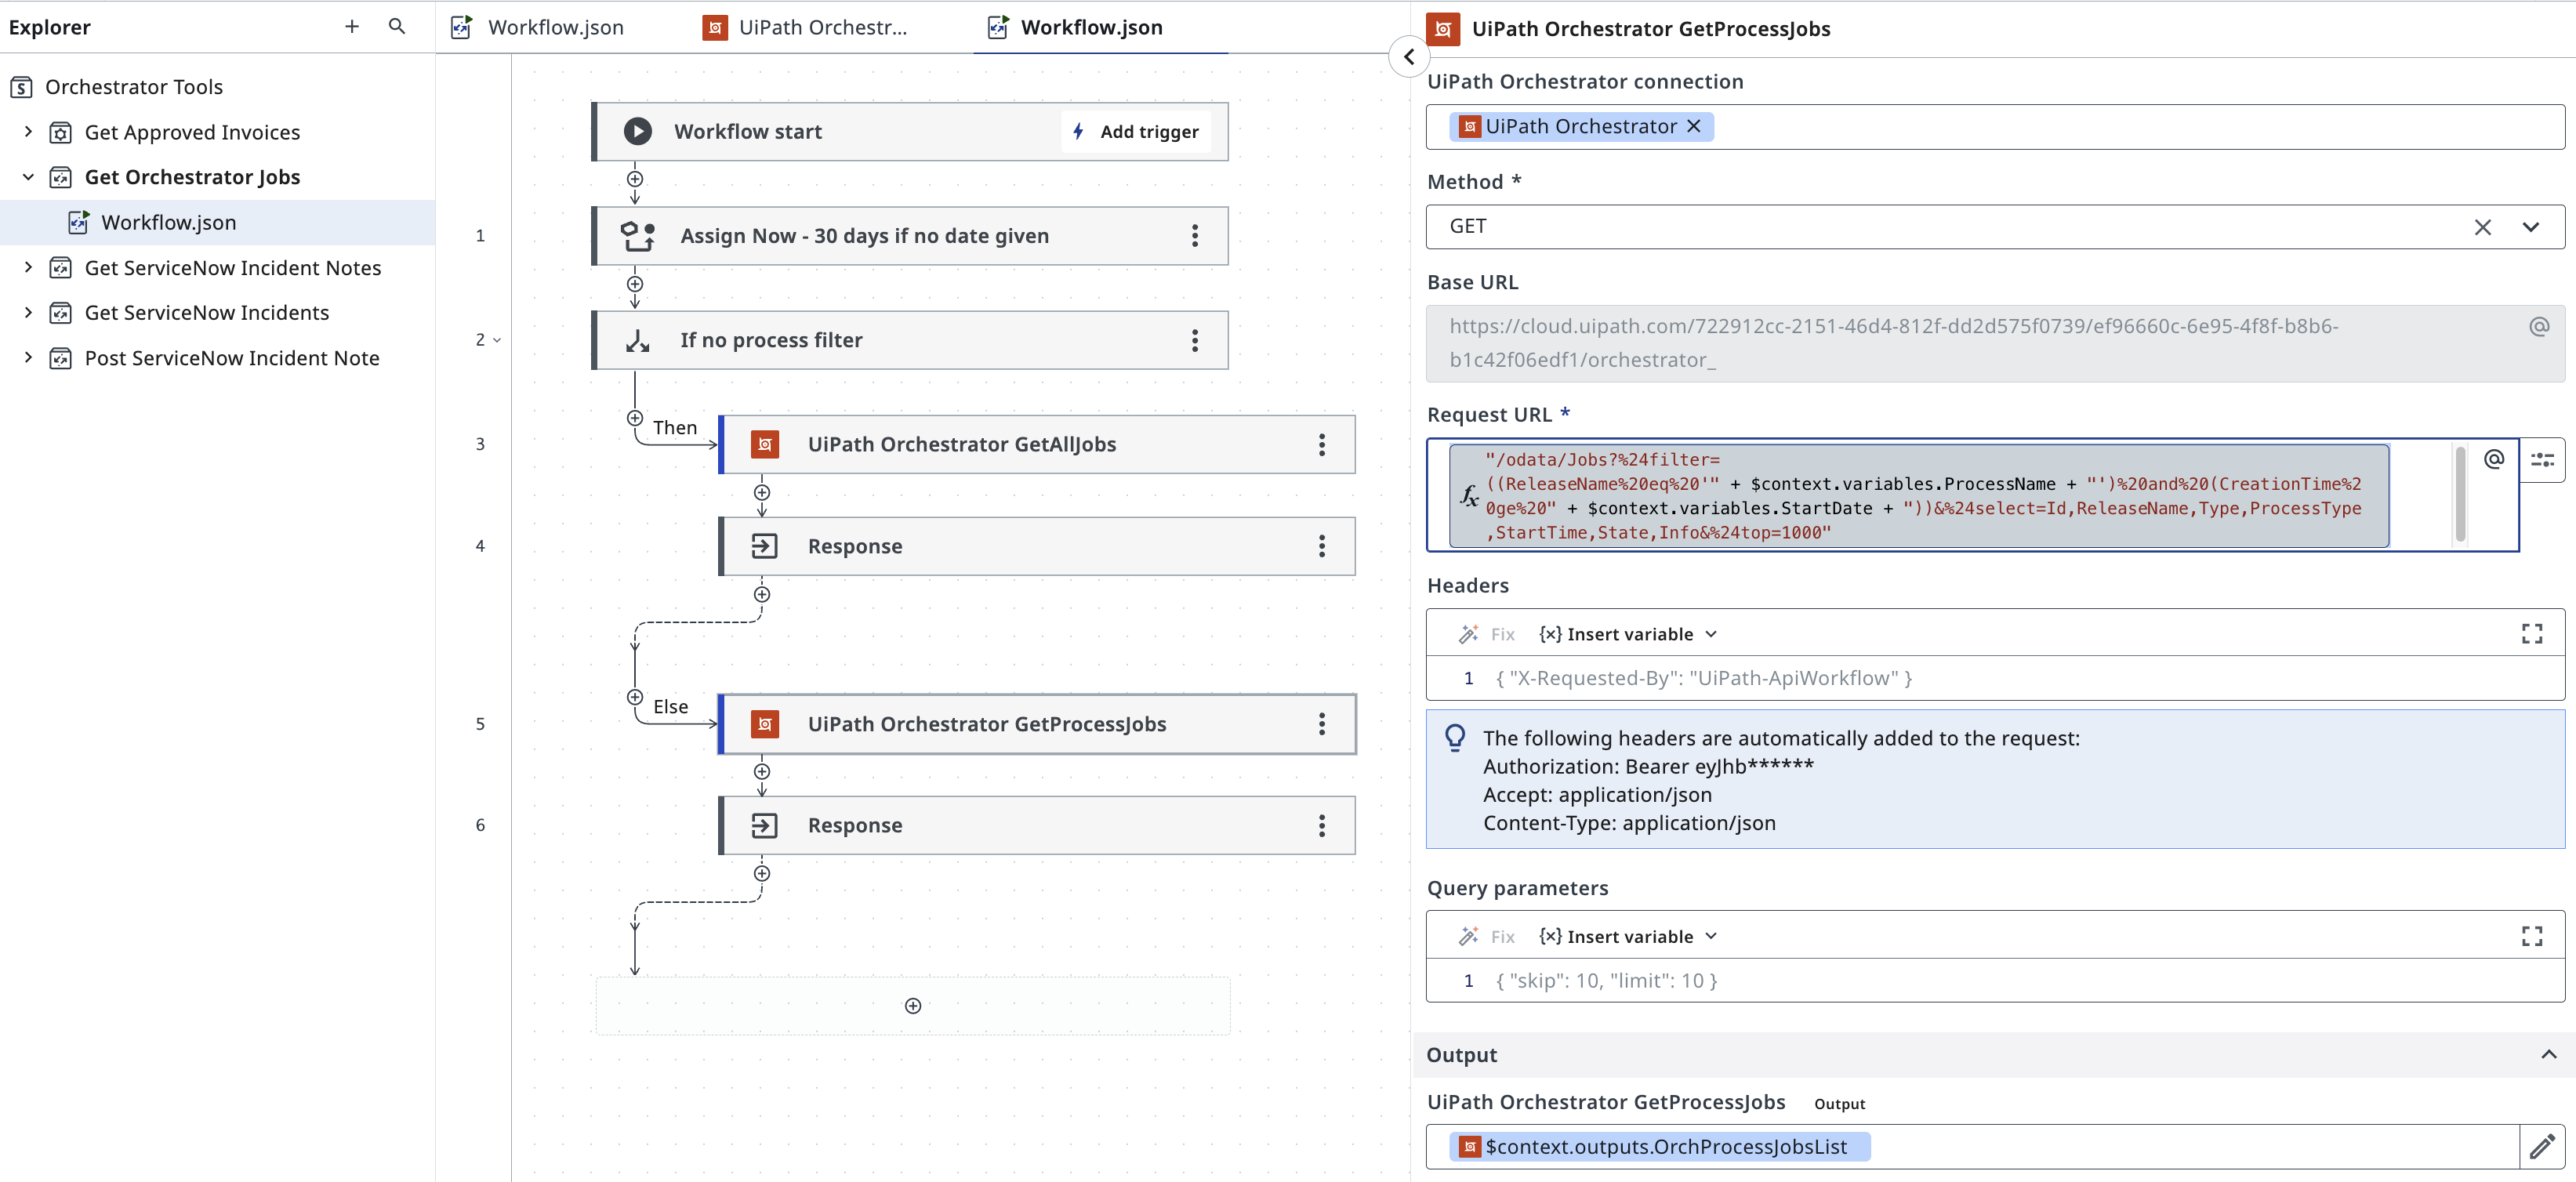
Task: Open options menu for If no process filter
Action: pyautogui.click(x=1195, y=340)
